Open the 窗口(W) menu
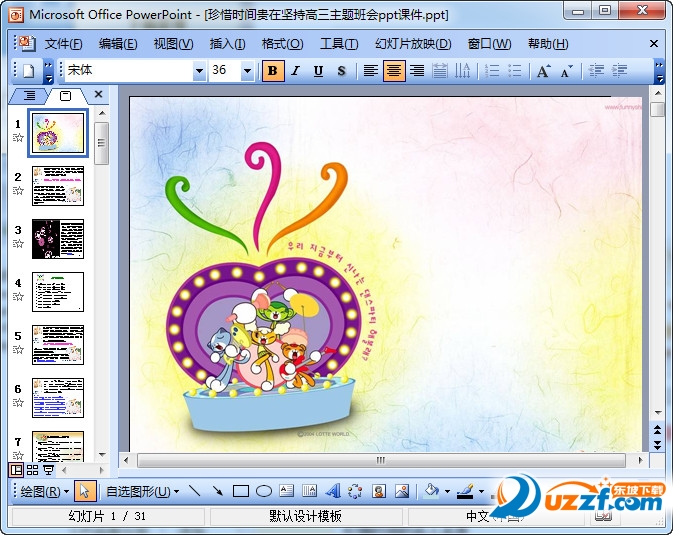The image size is (673, 535). [x=489, y=44]
